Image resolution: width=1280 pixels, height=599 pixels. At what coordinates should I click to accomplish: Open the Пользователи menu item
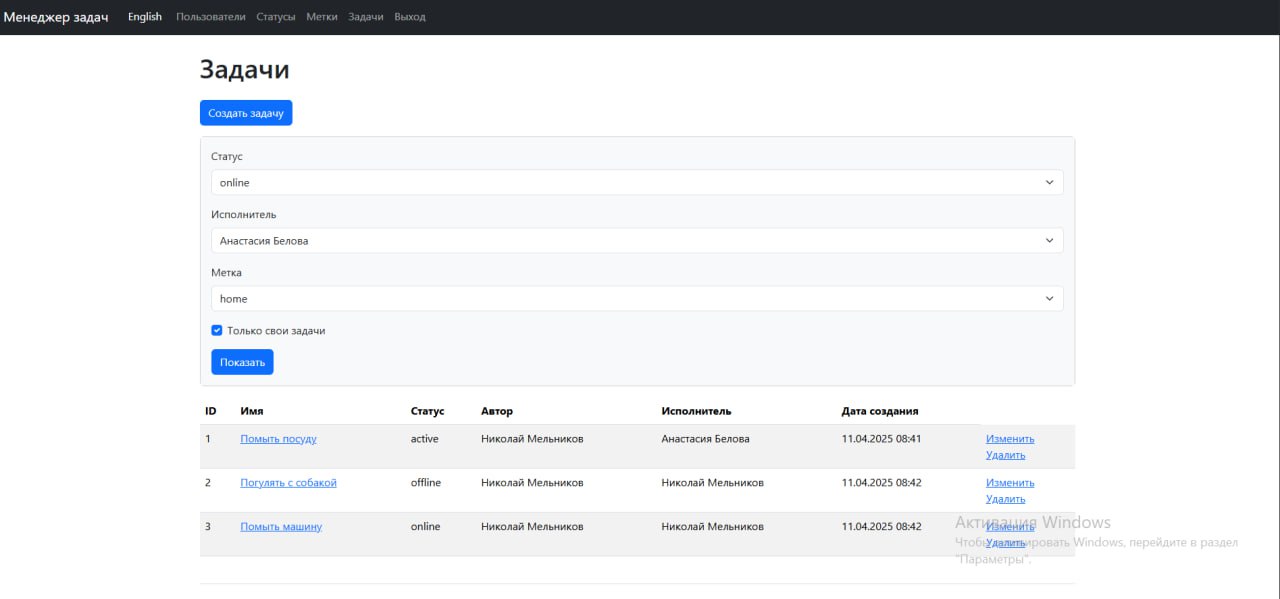tap(210, 17)
